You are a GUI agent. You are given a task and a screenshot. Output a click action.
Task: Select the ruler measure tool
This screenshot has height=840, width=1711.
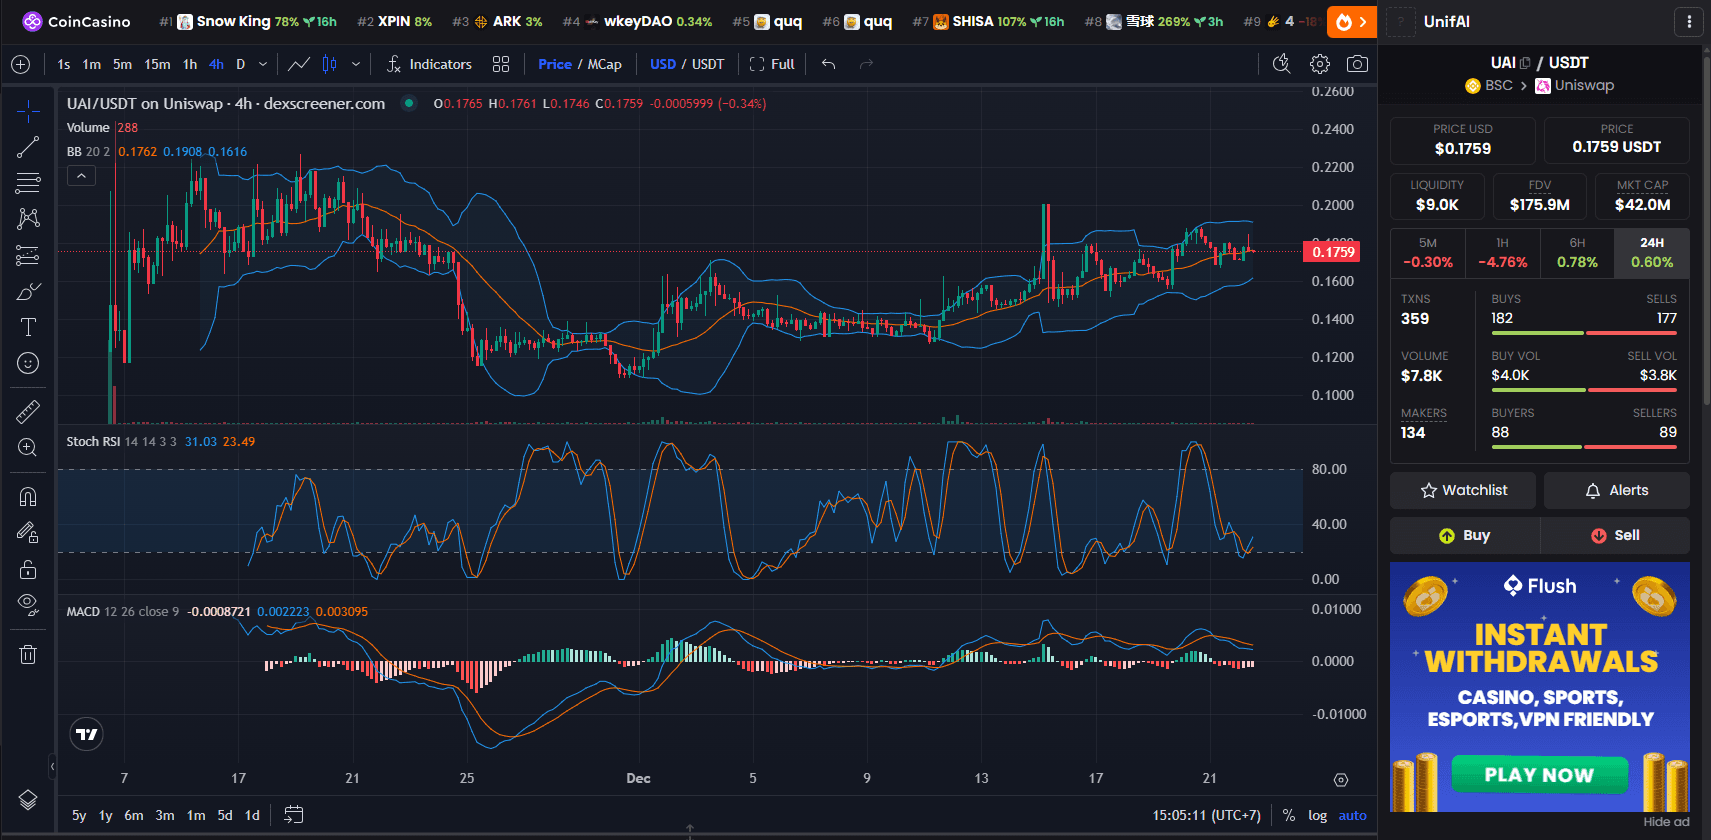[x=28, y=411]
